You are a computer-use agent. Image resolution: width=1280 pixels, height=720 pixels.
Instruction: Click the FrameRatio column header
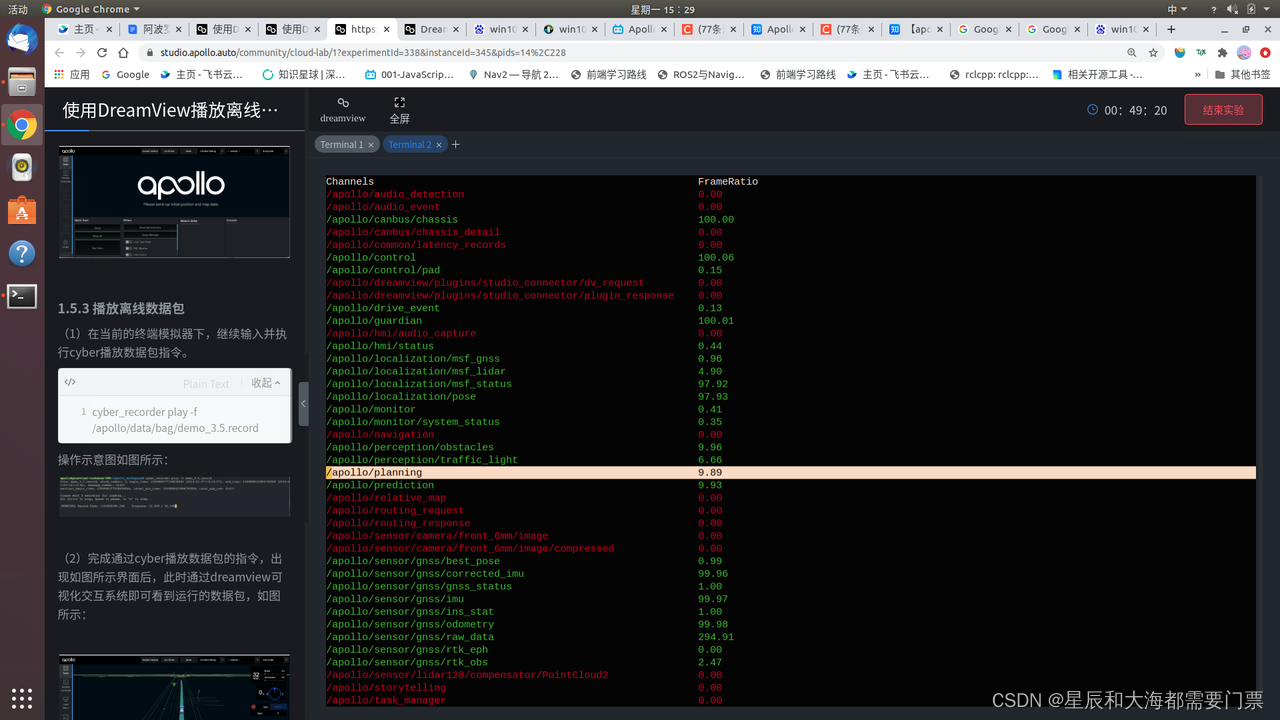[x=728, y=182]
